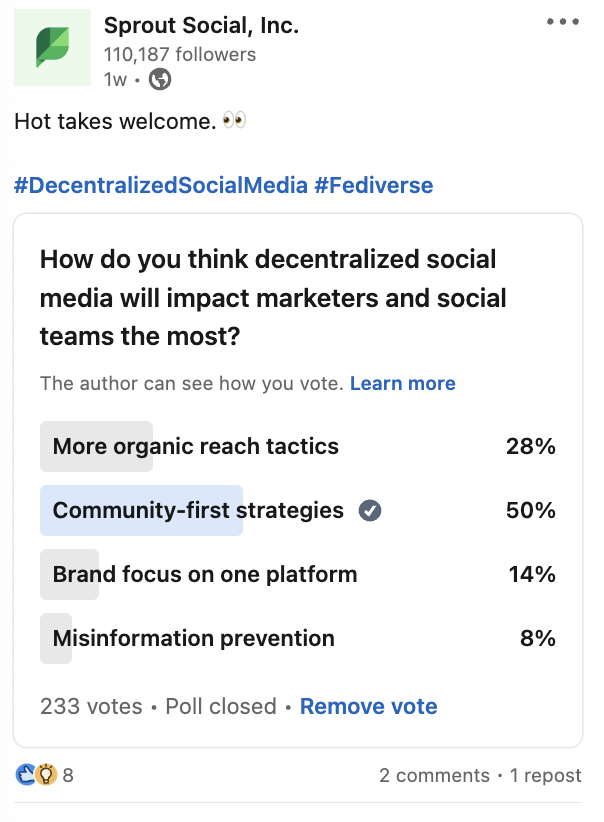Click the checkmark next to Community-first strategies

coord(370,511)
